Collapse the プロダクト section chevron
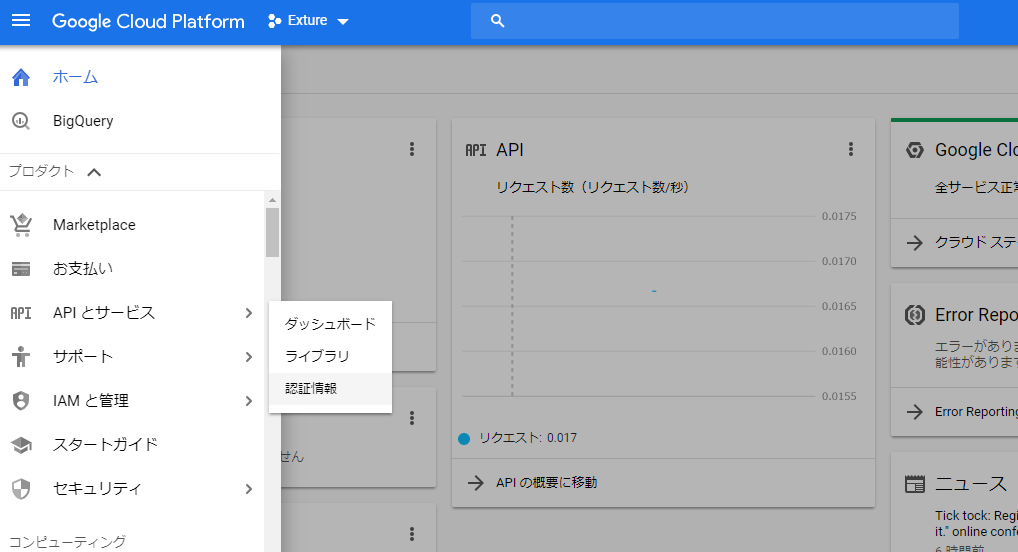1018x552 pixels. coord(94,172)
